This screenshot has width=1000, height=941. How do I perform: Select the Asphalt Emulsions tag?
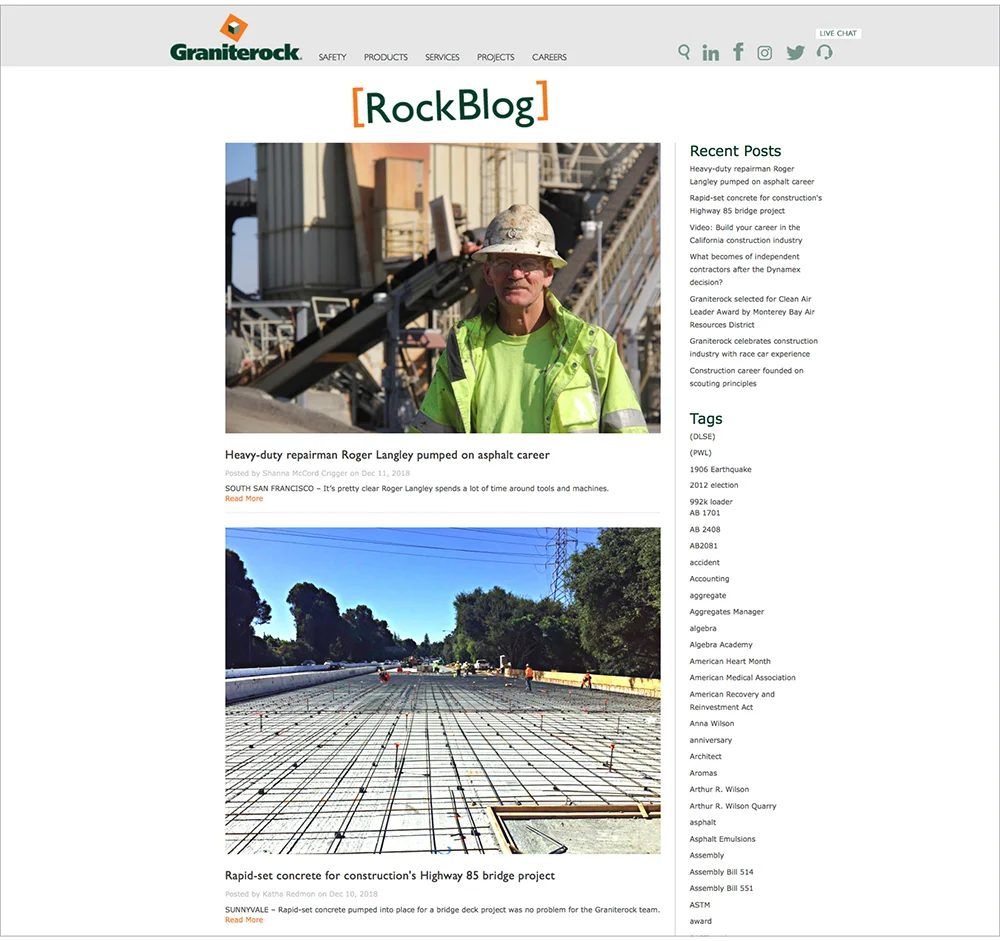coord(722,839)
